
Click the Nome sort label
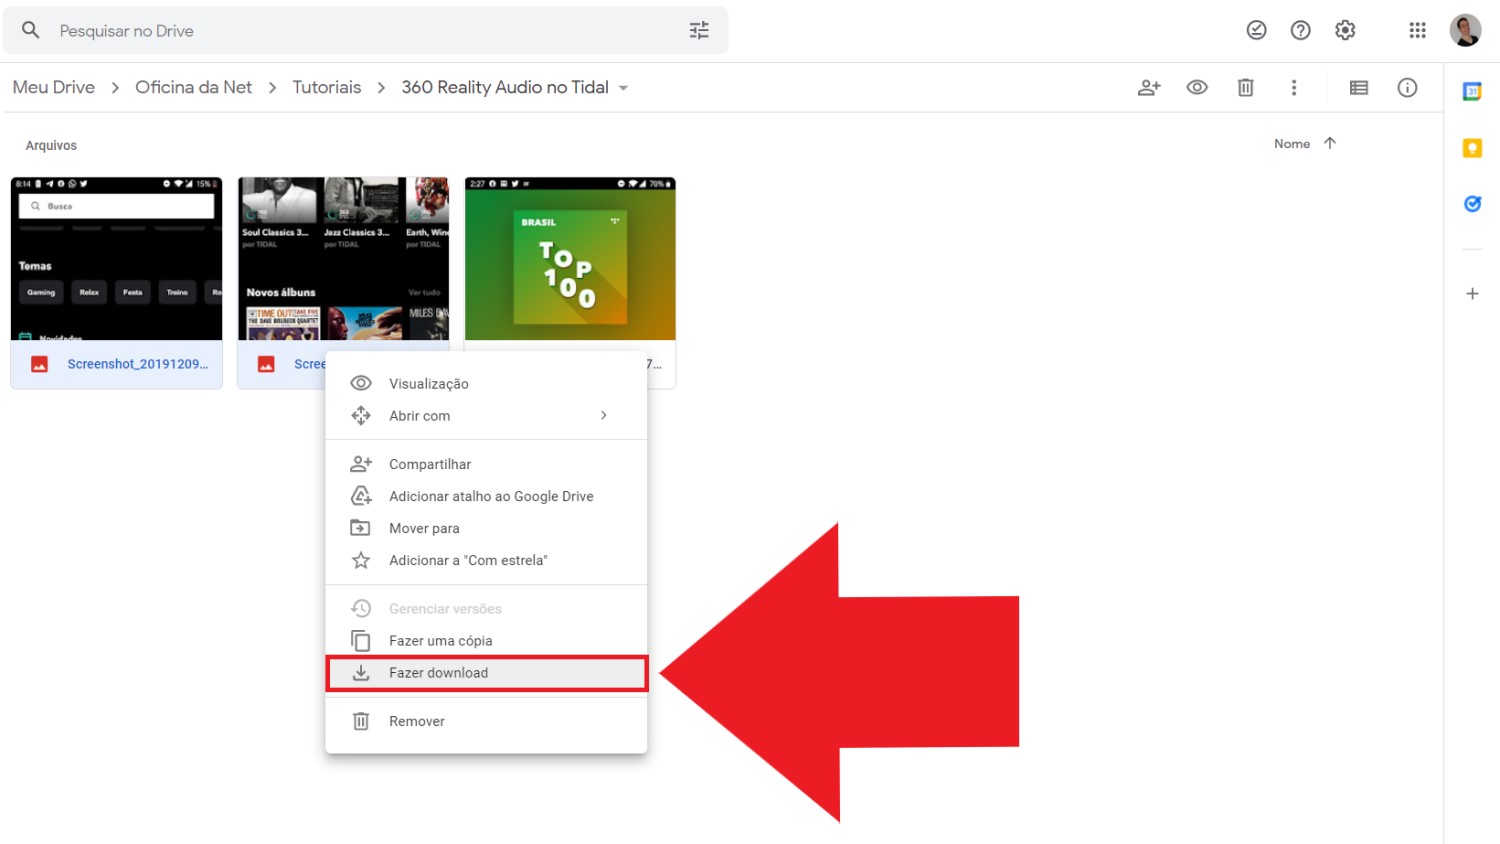1292,144
